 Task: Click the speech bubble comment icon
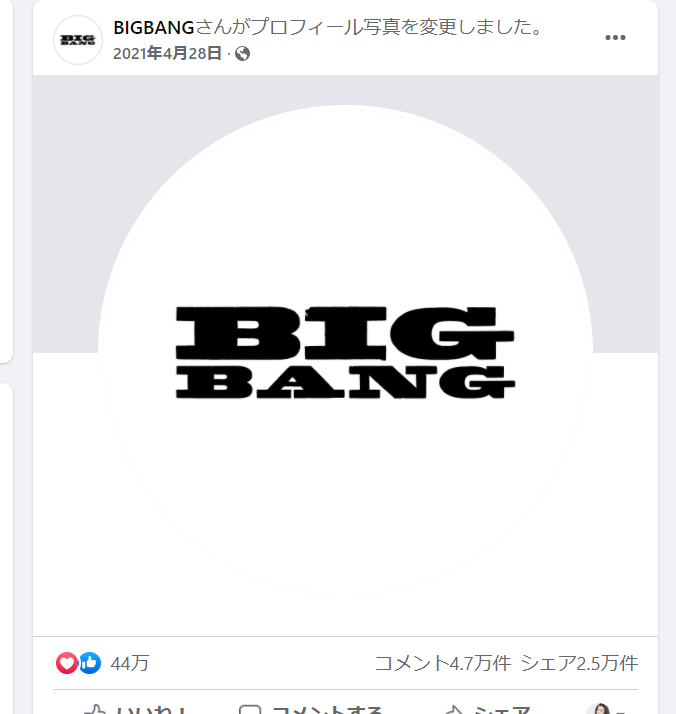click(250, 710)
